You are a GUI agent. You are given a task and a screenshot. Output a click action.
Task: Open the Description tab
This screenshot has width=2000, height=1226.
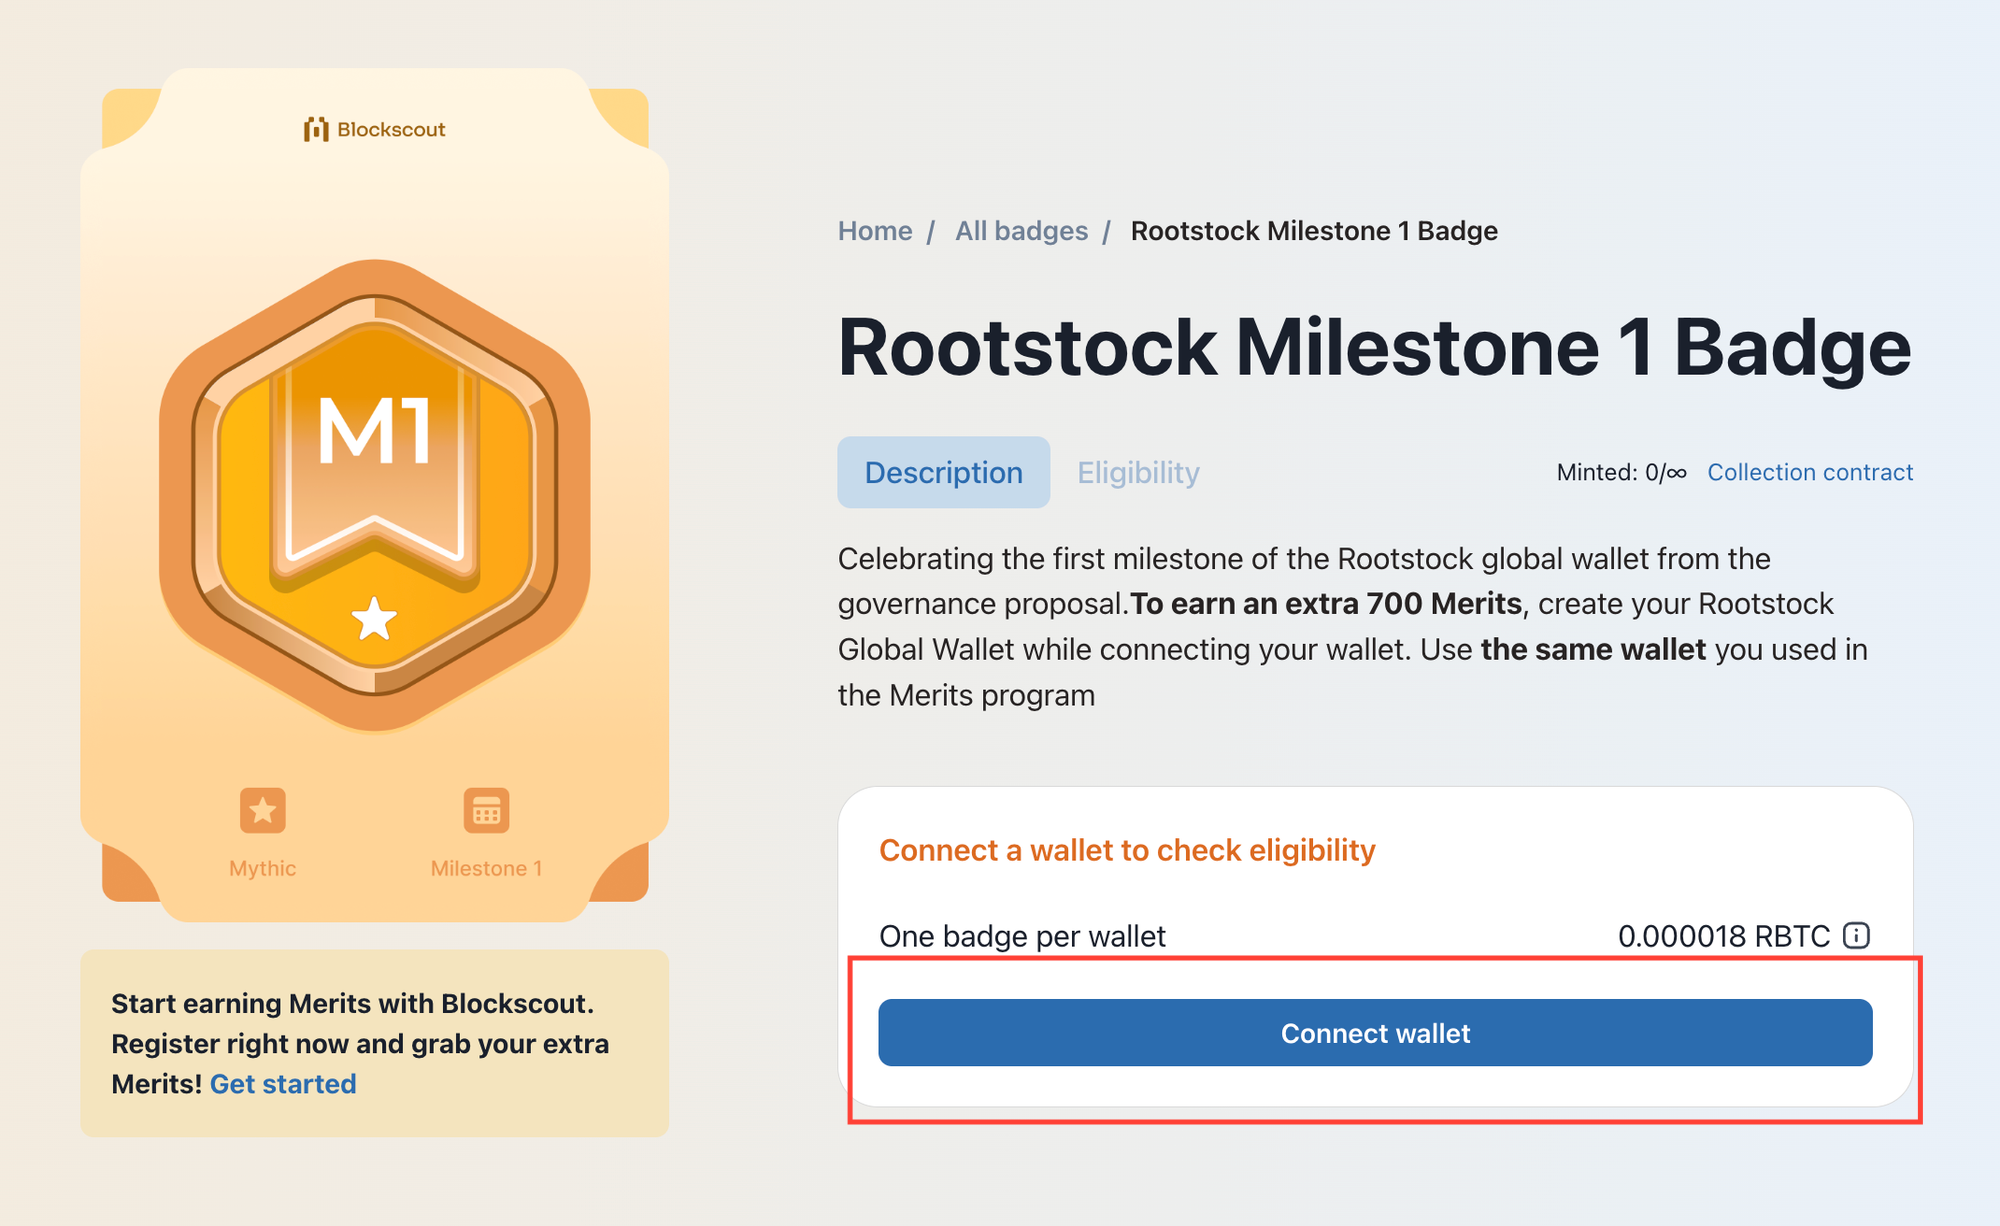(943, 472)
